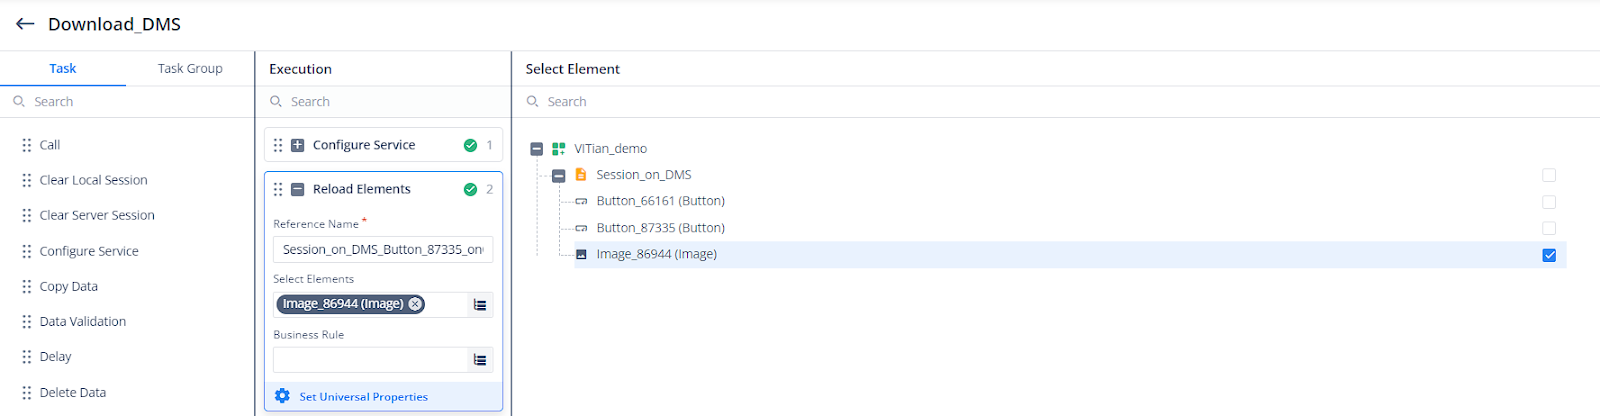1600x416 pixels.
Task: Collapse the ViTian_demo tree node
Action: [536, 149]
